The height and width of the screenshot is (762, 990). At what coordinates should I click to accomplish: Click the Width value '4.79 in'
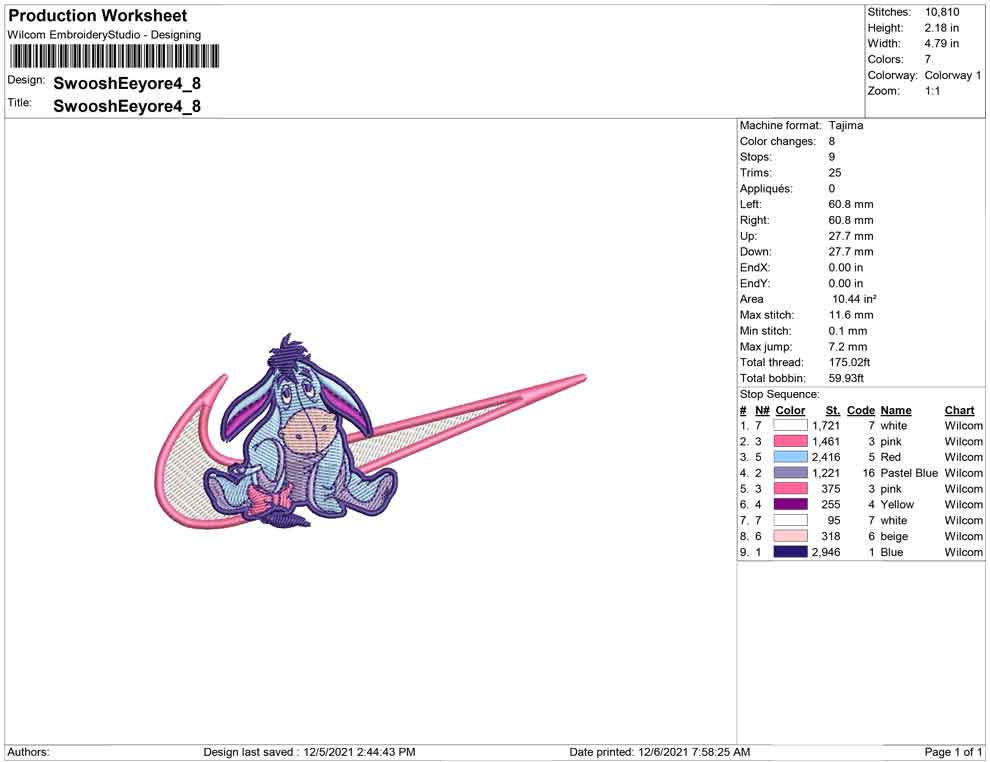pyautogui.click(x=941, y=44)
